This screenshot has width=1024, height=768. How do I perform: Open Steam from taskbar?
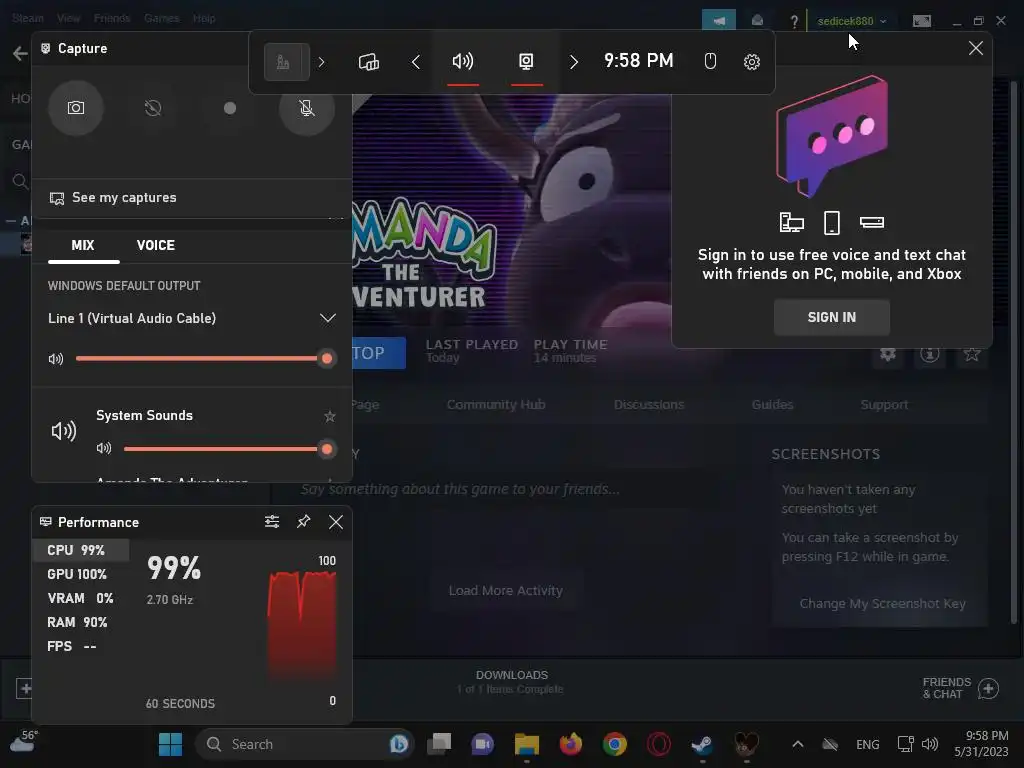coord(702,744)
